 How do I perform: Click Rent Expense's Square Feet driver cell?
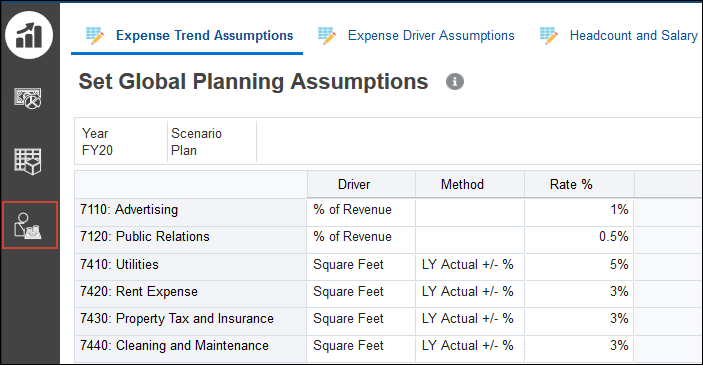coord(361,294)
